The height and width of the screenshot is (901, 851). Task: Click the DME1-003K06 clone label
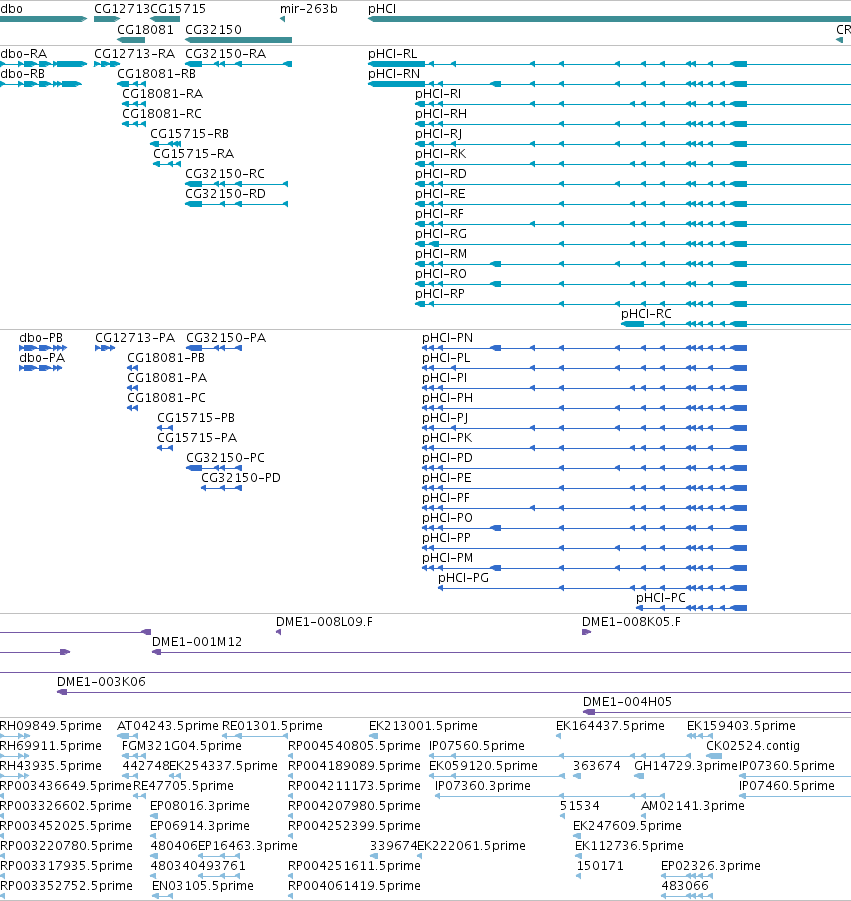(101, 682)
